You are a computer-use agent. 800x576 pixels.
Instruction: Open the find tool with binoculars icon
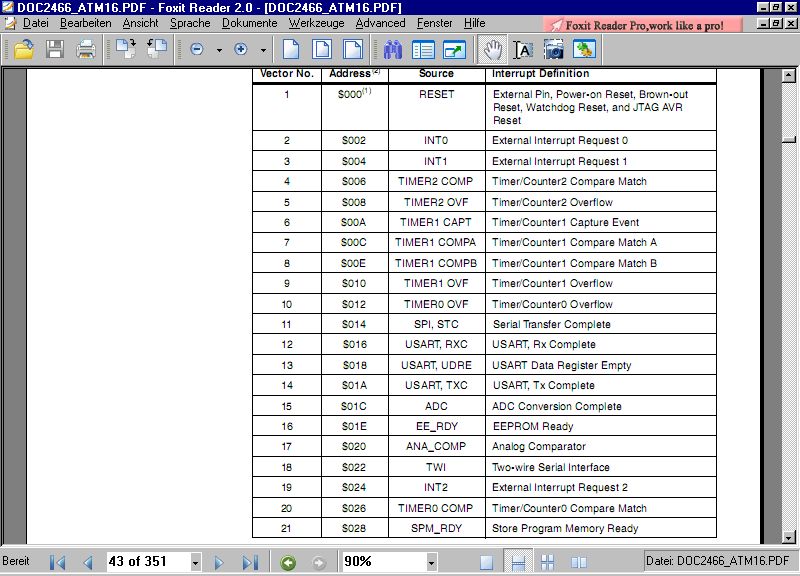[392, 49]
